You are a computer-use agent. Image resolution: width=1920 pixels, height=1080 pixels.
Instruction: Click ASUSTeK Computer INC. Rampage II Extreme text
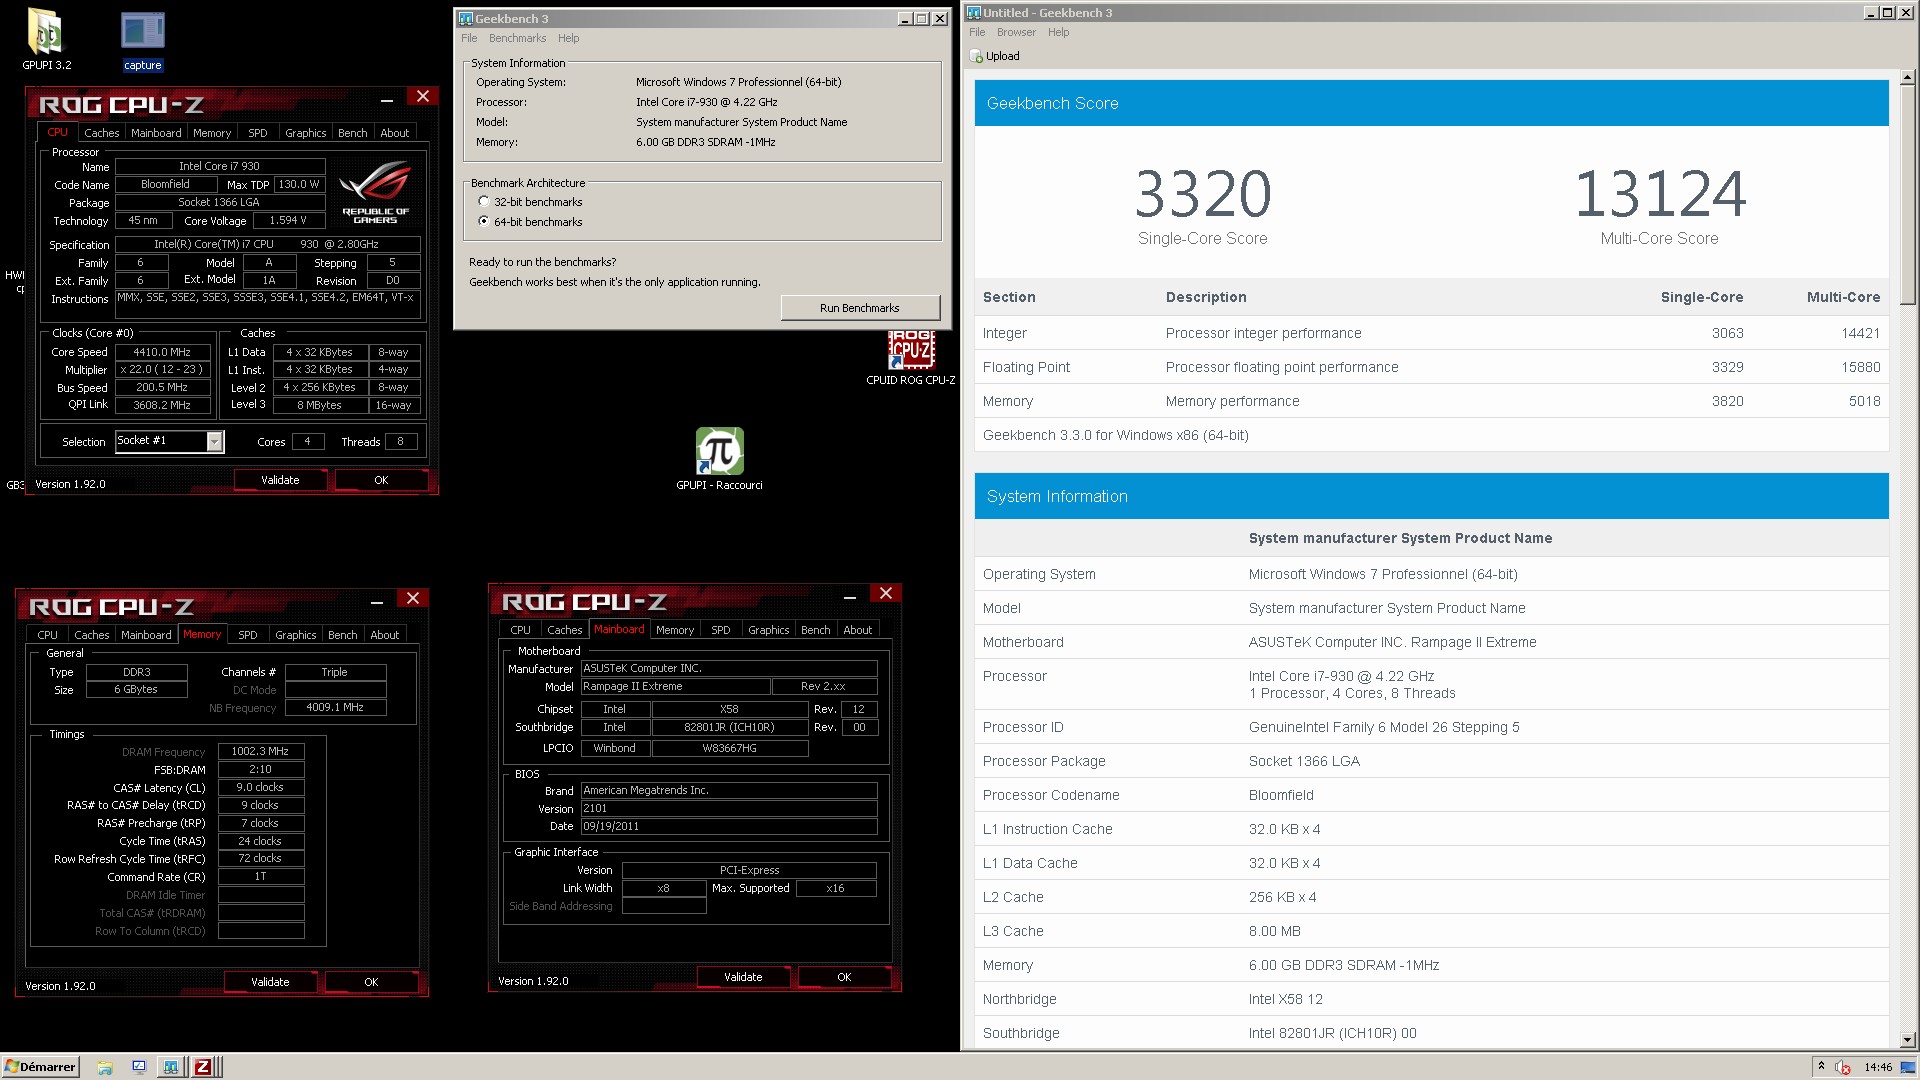point(1392,642)
